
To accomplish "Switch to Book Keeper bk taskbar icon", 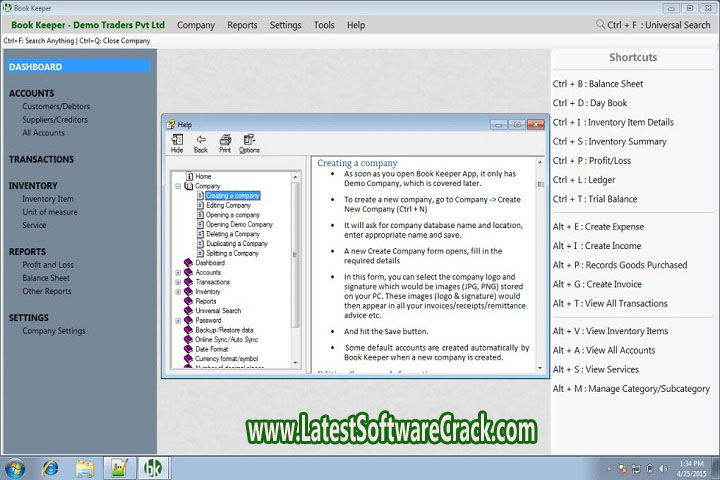I will click(x=152, y=467).
